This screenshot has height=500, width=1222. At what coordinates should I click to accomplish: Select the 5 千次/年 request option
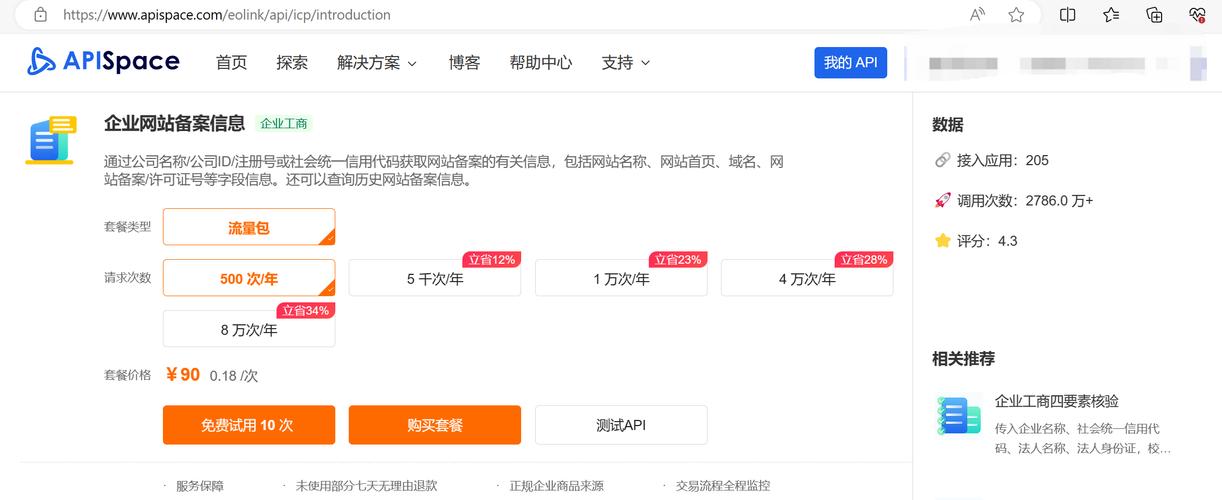click(x=434, y=279)
